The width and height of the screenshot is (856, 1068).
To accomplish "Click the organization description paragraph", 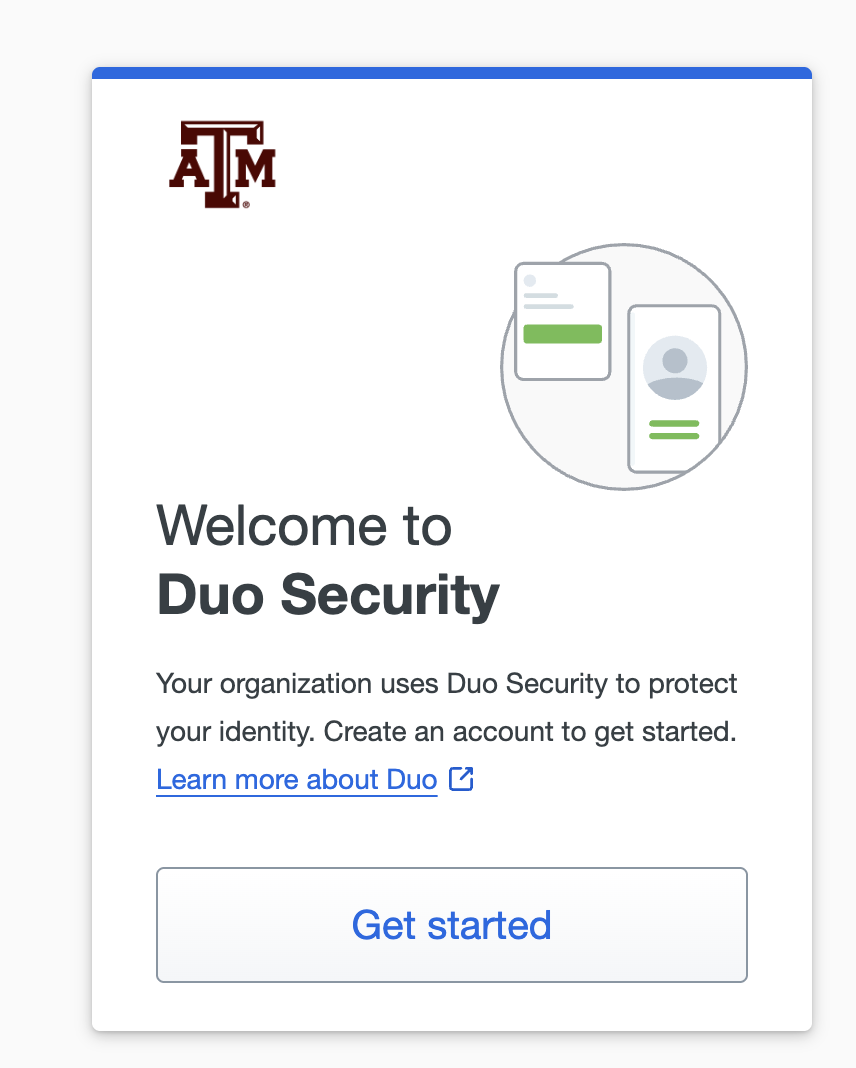I will click(446, 707).
